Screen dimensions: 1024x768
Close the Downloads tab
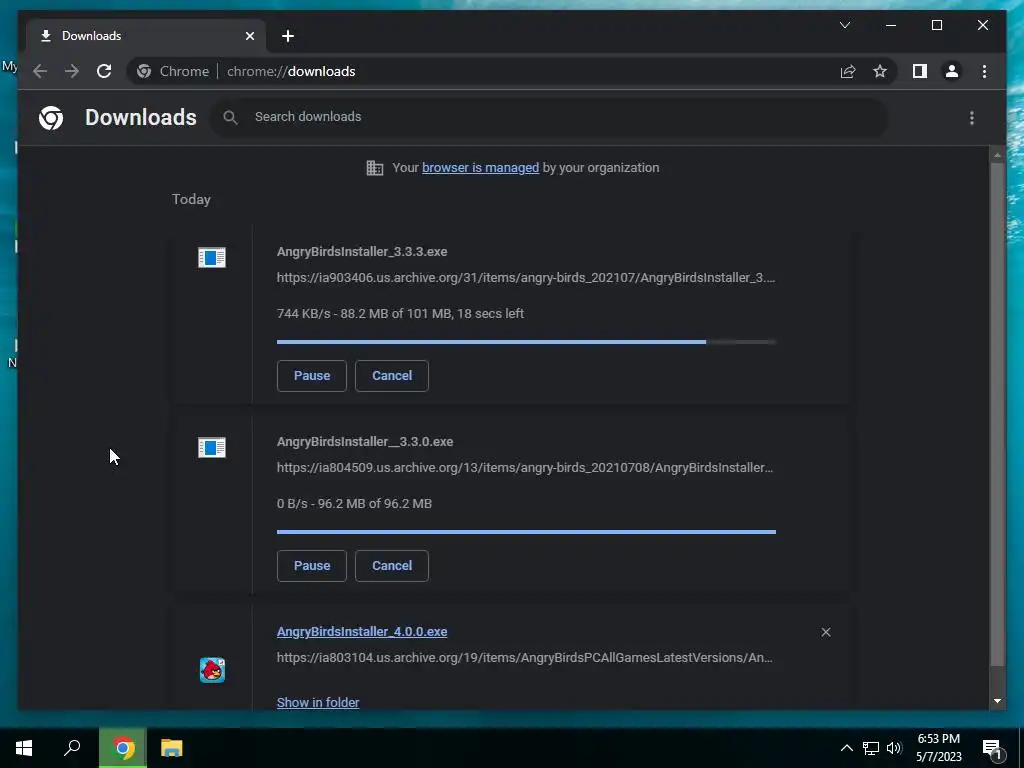tap(249, 36)
